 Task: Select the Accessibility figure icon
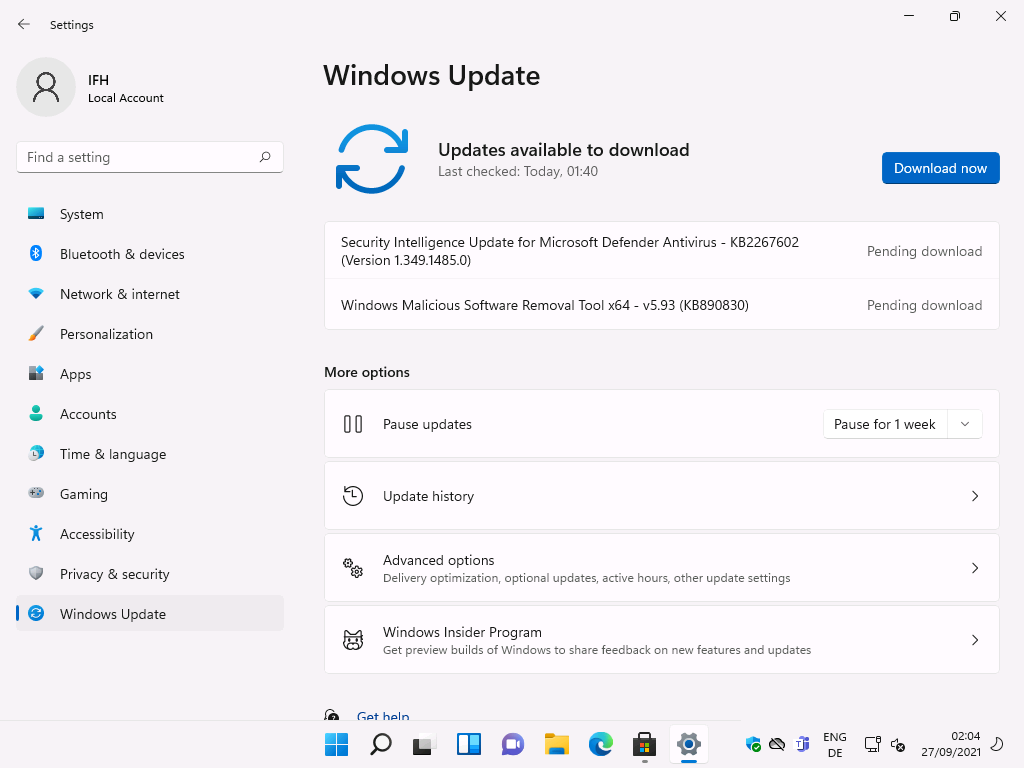36,534
